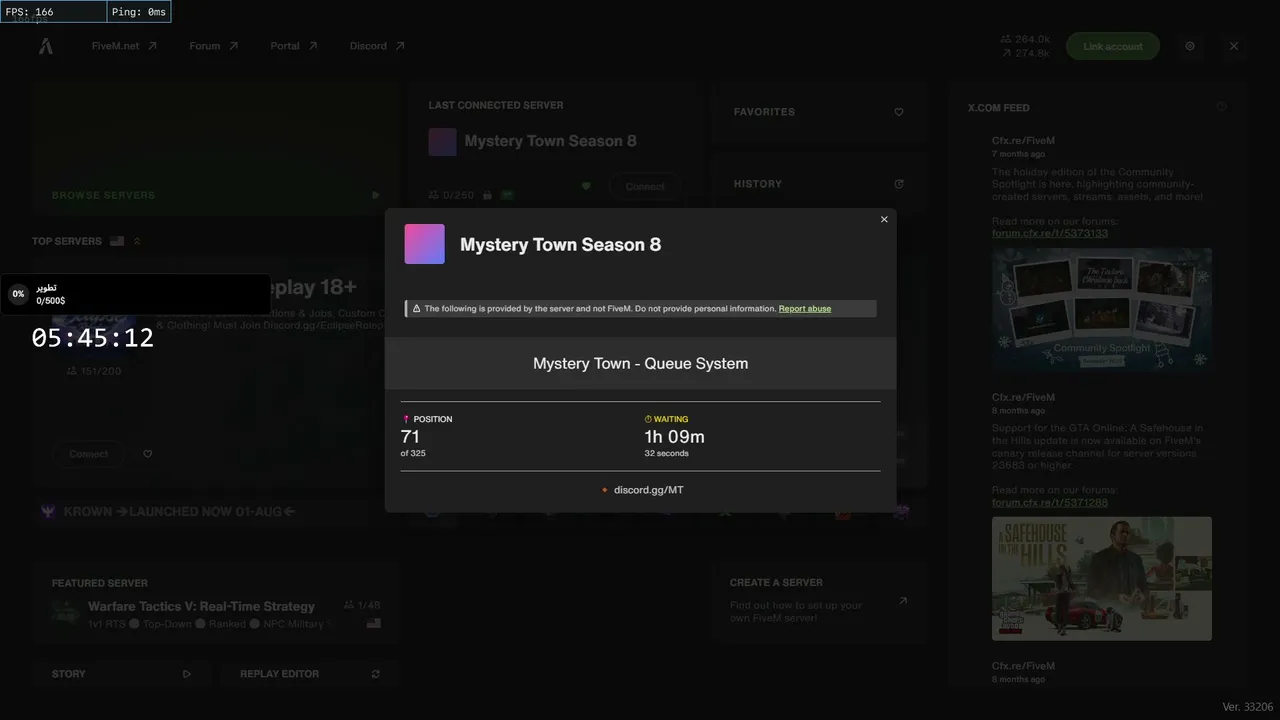Expand the Top Servers chevron
The width and height of the screenshot is (1280, 720).
tap(137, 241)
